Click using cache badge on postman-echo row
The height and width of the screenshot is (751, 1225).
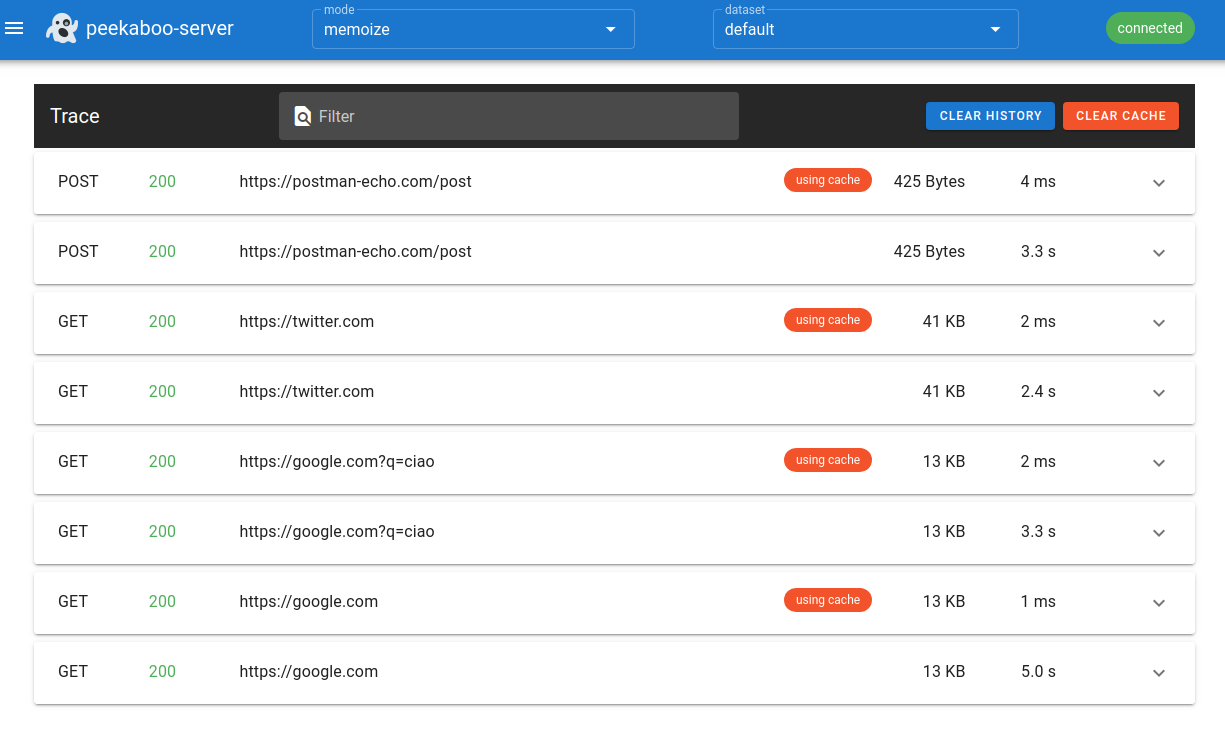click(828, 180)
